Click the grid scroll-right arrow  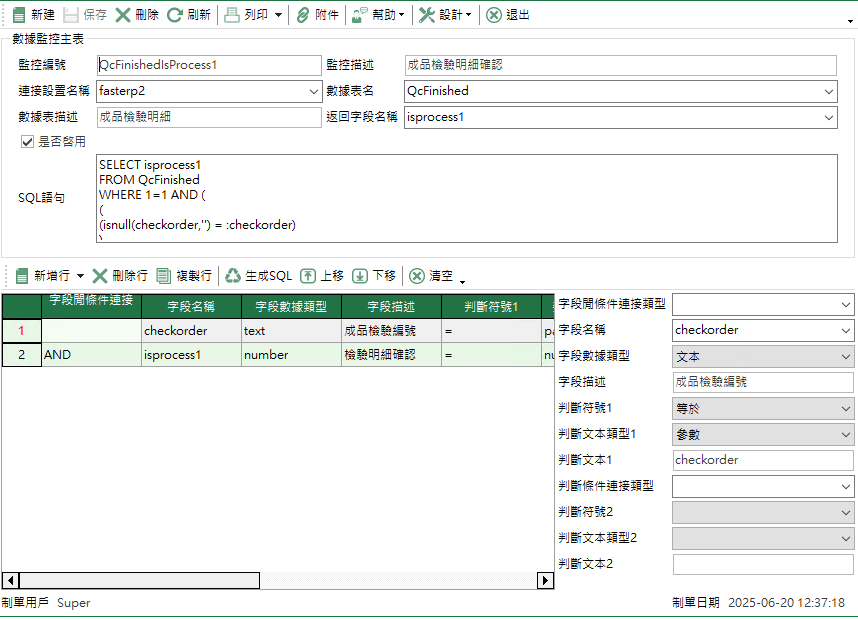pos(545,580)
